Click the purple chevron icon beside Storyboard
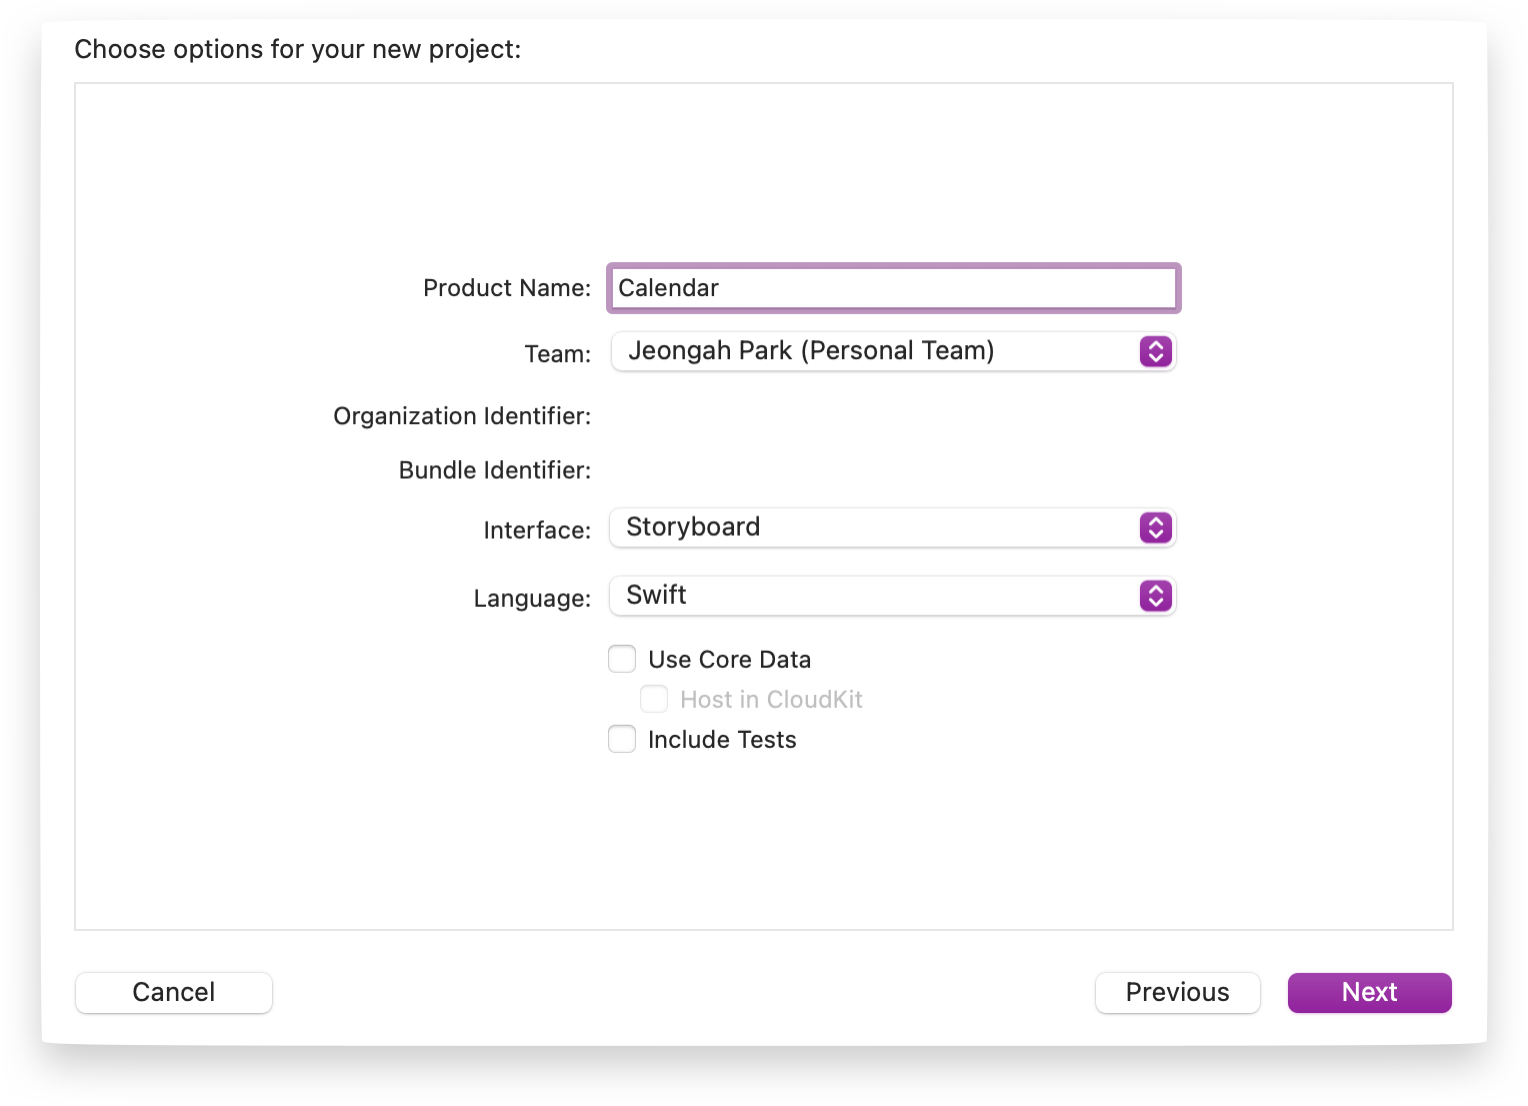The width and height of the screenshot is (1528, 1106). [1155, 527]
